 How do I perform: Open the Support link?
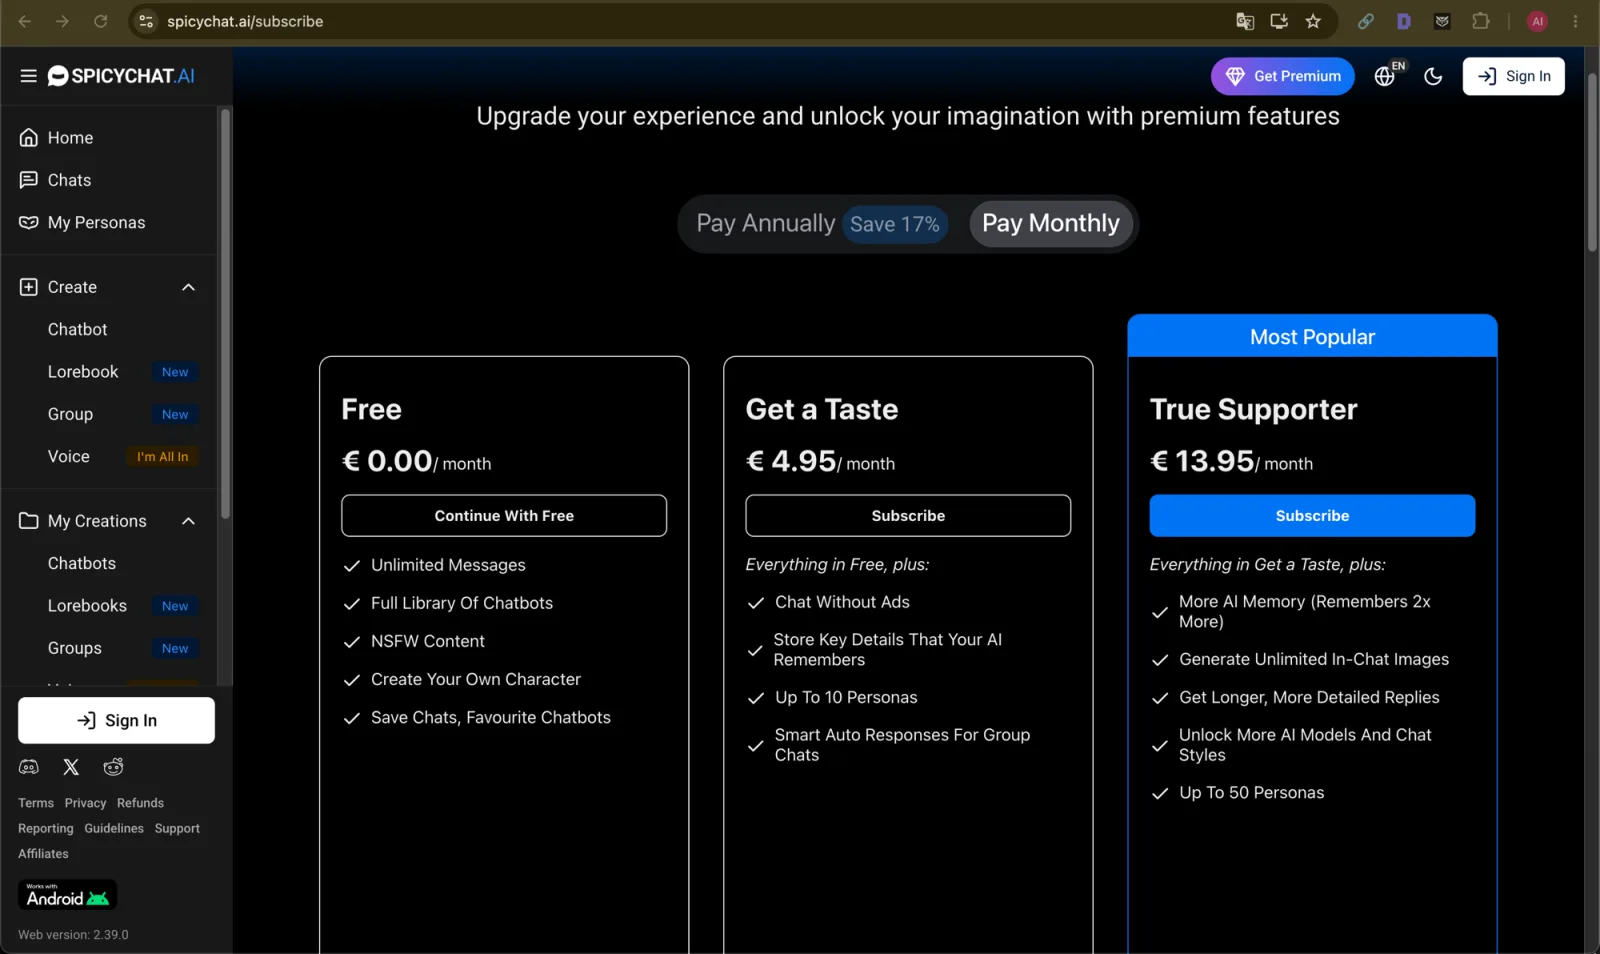pos(177,828)
